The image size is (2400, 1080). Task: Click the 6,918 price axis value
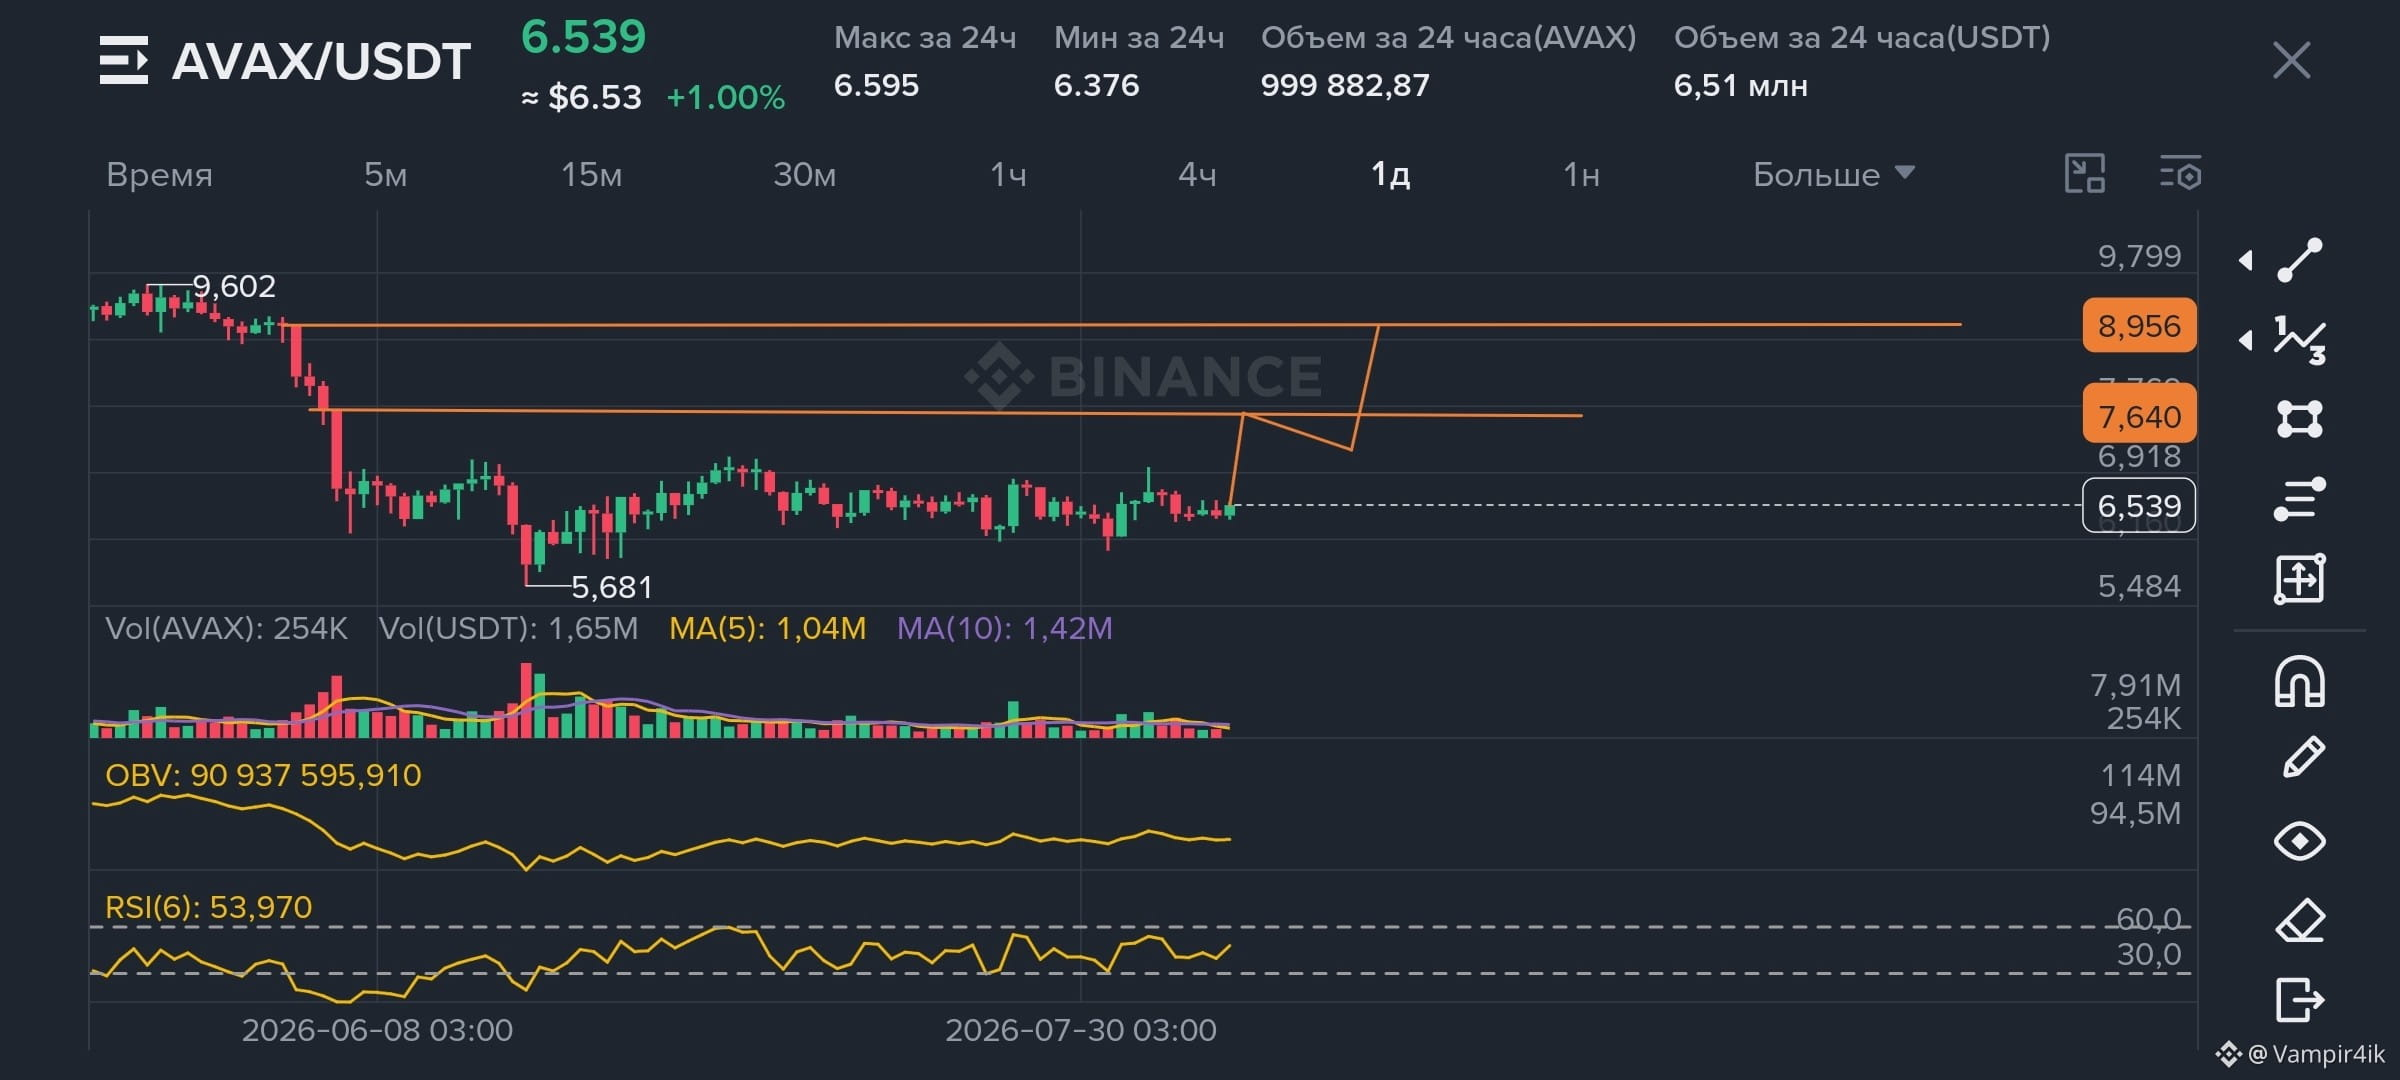[2139, 457]
